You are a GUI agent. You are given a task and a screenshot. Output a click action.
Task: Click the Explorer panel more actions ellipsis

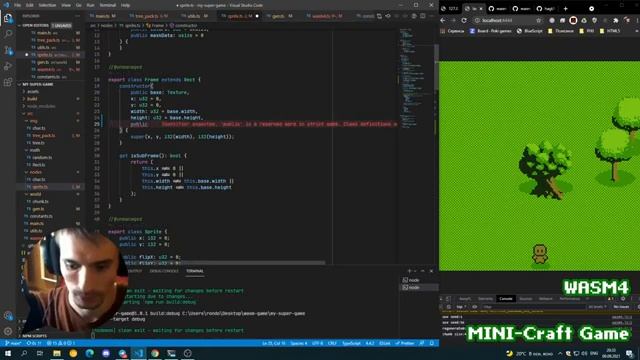point(78,16)
